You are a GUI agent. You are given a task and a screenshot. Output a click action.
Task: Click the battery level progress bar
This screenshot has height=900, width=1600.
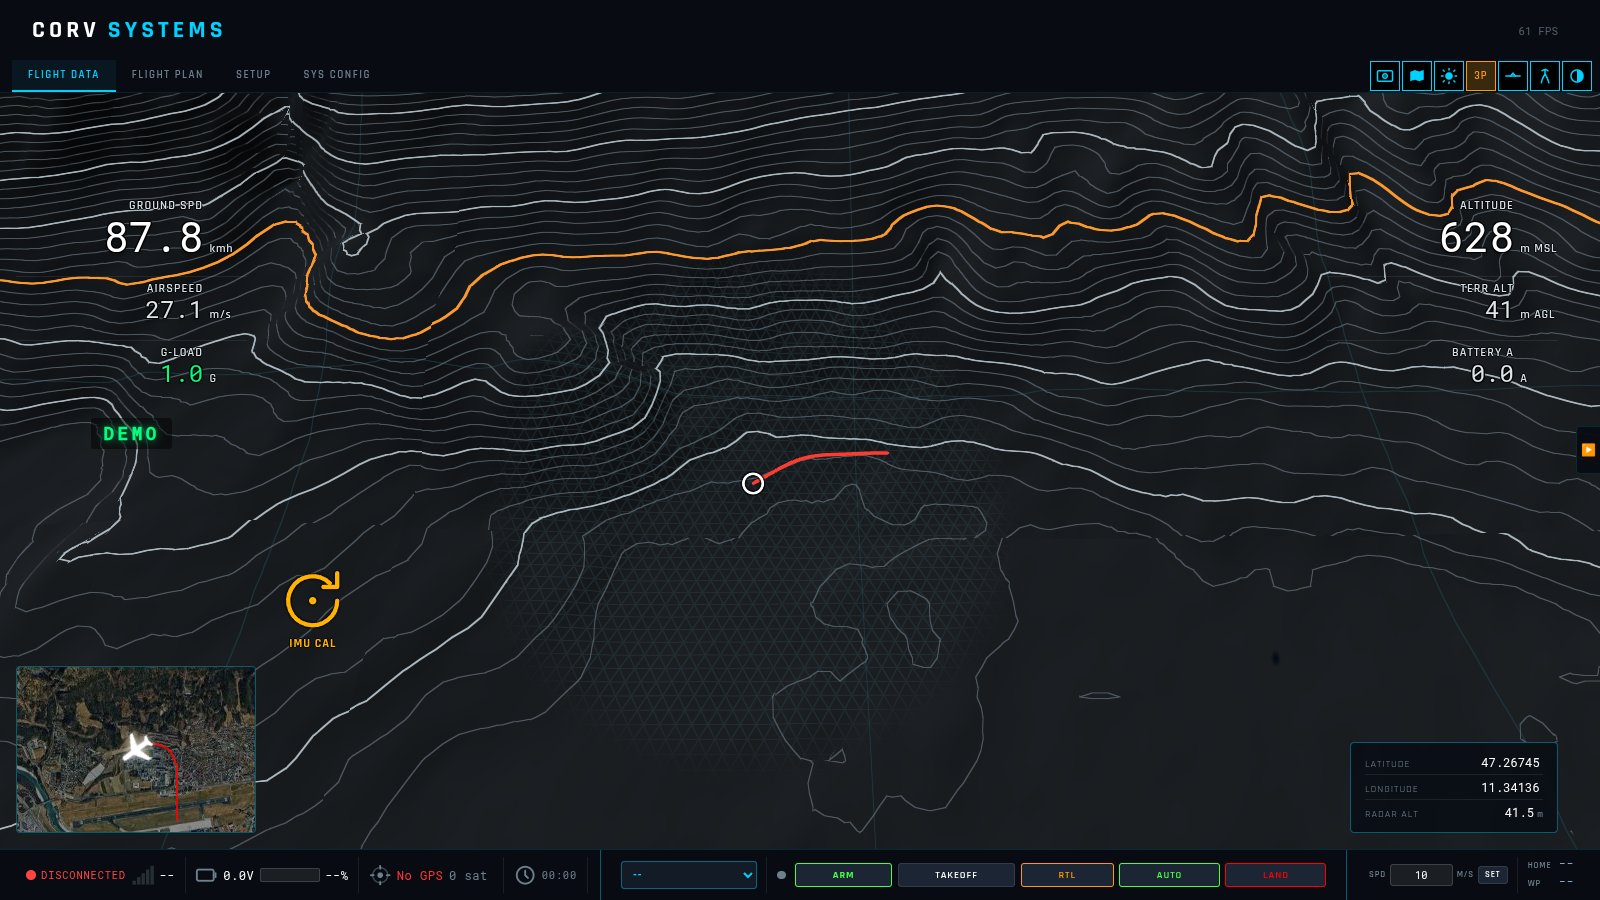(290, 875)
